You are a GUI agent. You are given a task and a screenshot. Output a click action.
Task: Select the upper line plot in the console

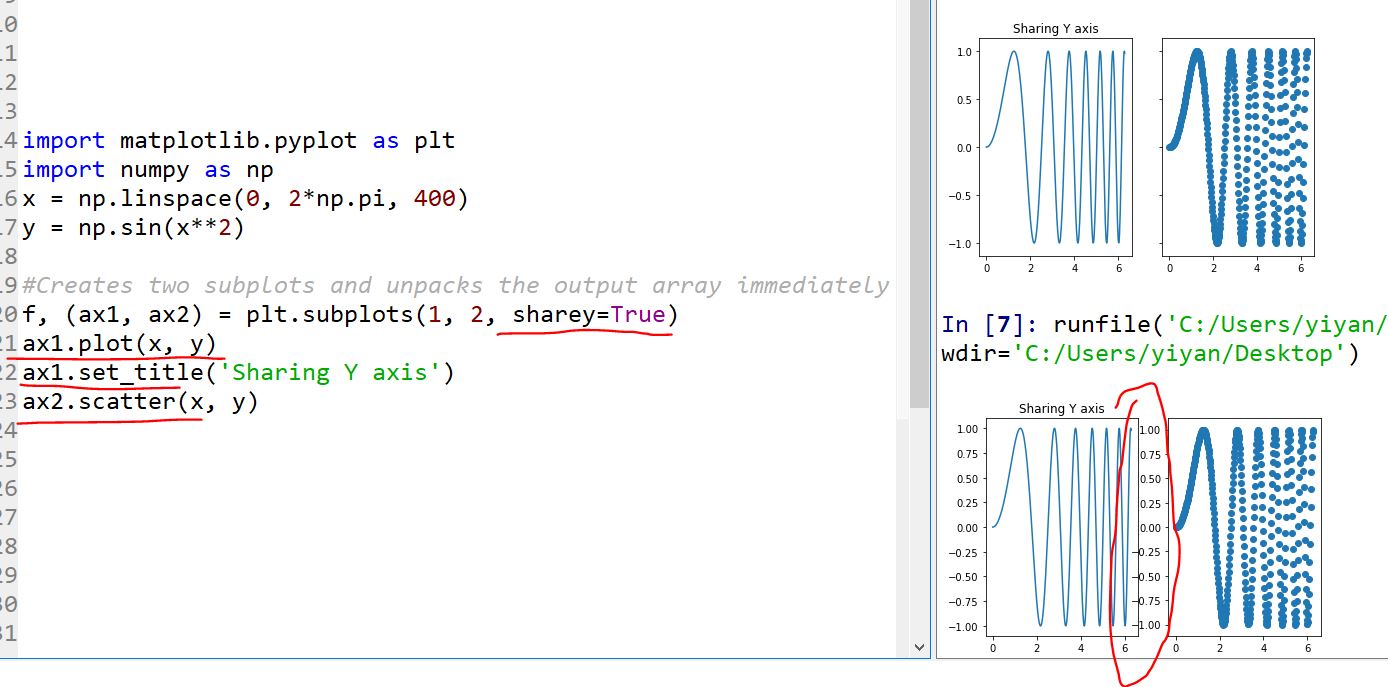pos(1055,148)
